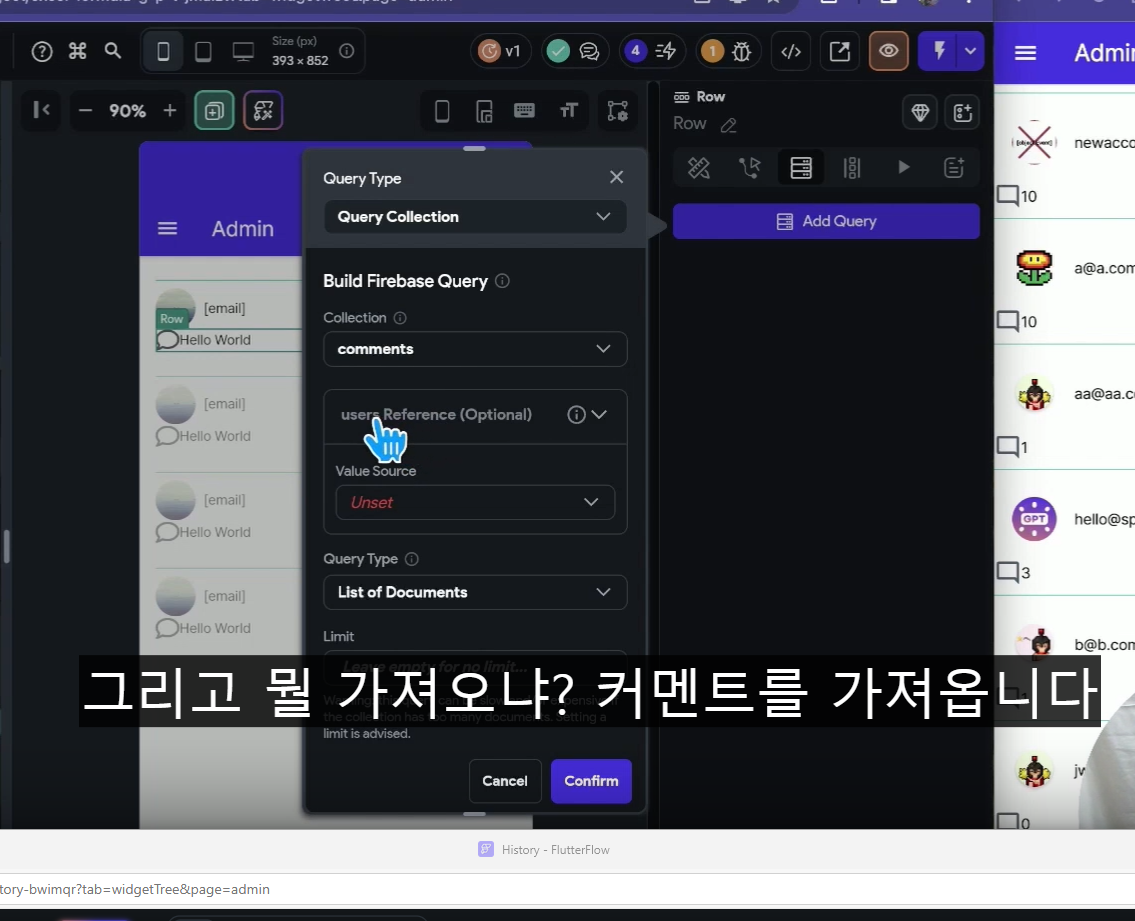Collapse the users Reference section chevron
The image size is (1135, 921).
coord(599,415)
